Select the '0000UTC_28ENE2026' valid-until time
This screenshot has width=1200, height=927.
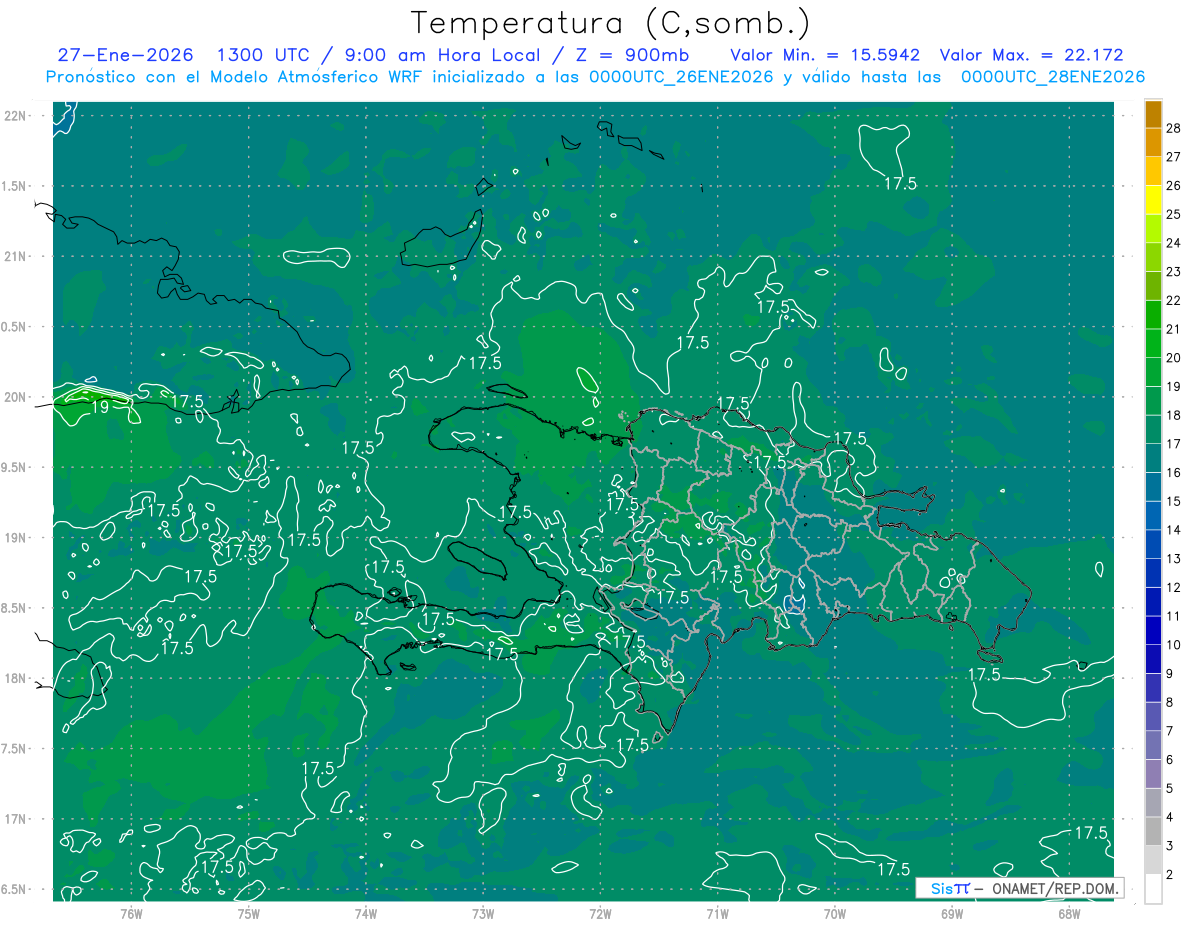click(x=1052, y=77)
